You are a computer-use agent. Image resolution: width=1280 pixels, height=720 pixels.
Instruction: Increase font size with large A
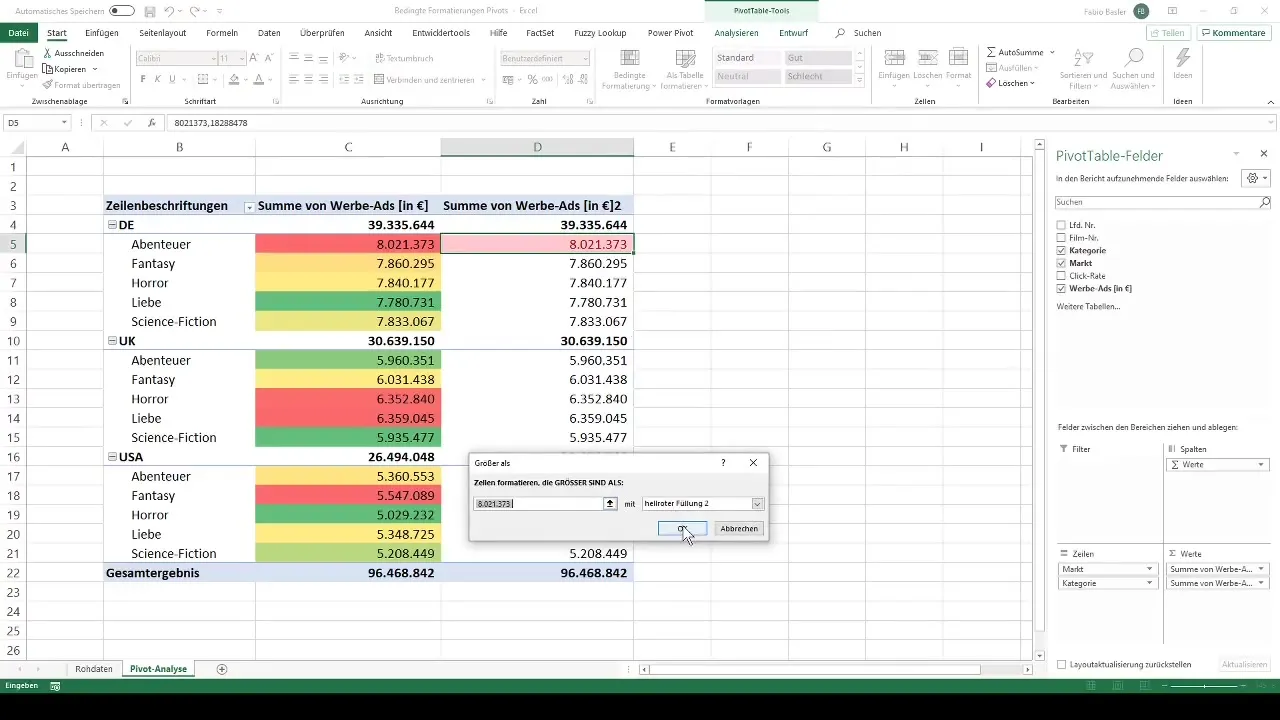pos(255,58)
